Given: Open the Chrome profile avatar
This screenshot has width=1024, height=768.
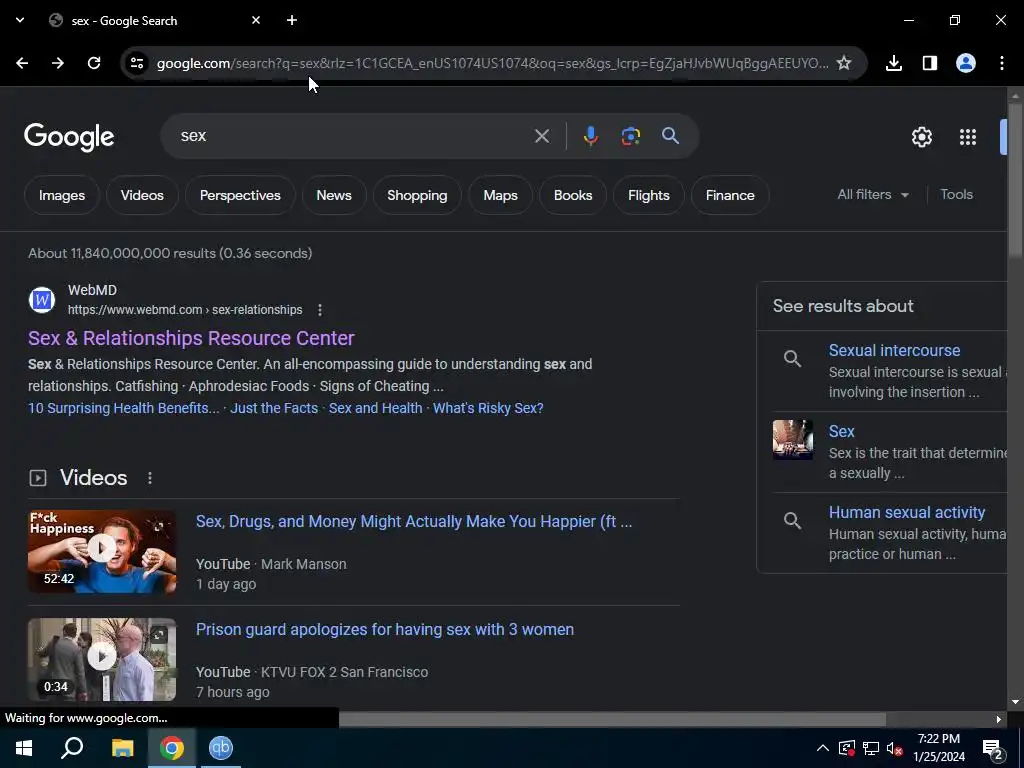Looking at the screenshot, I should pos(966,63).
